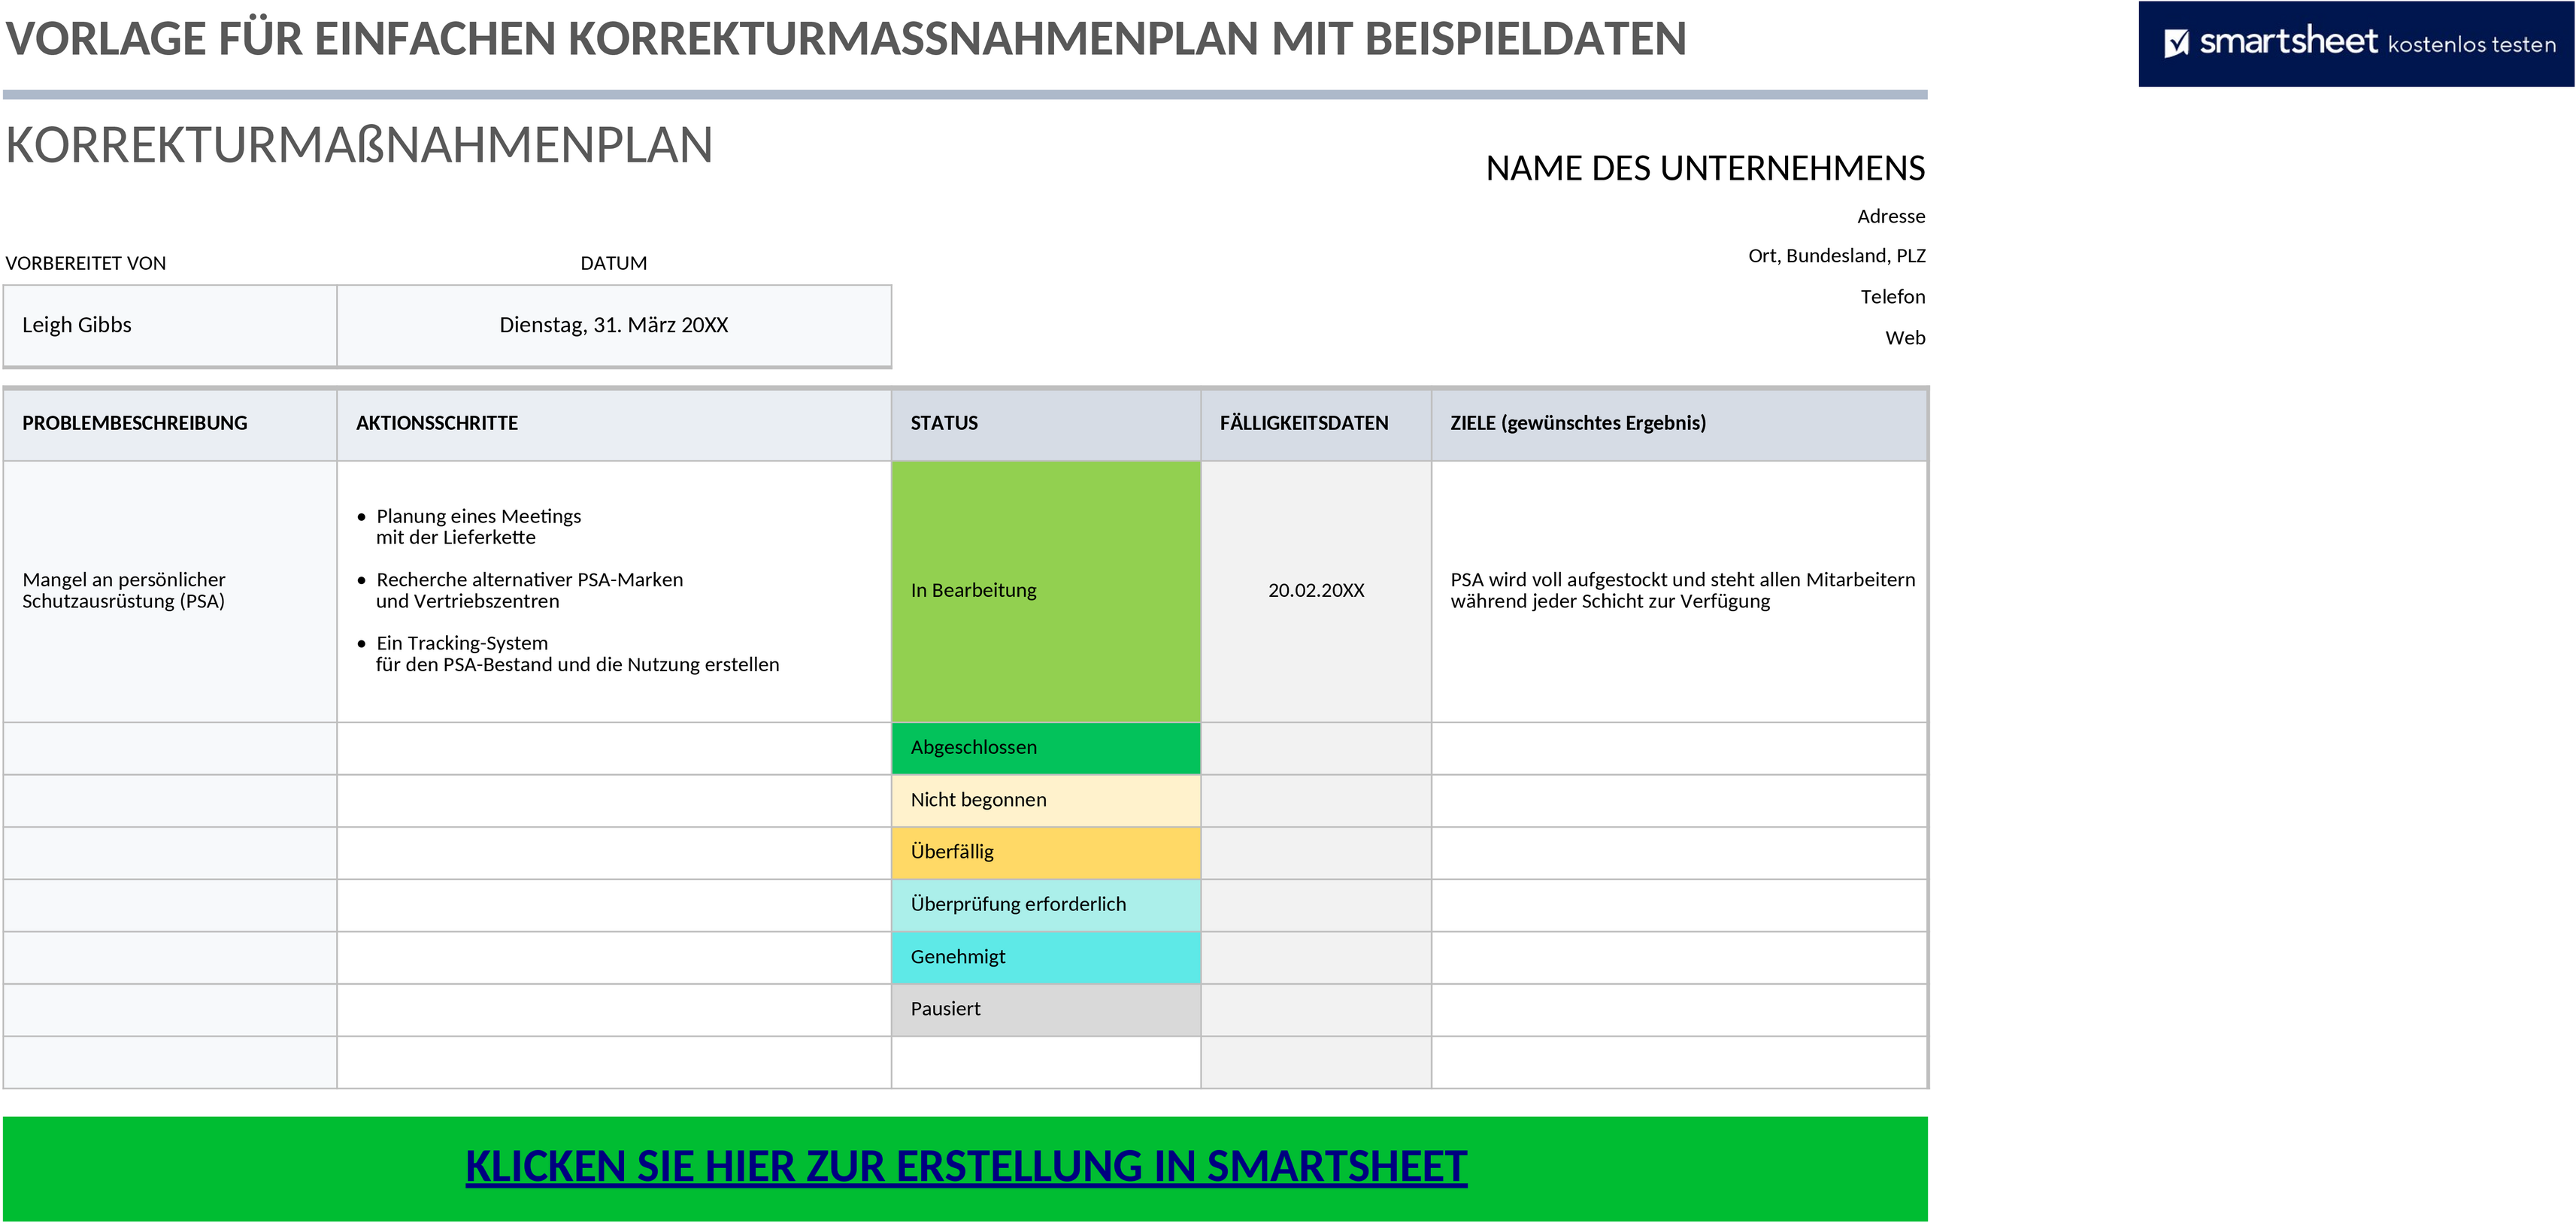Click the 'DATUM' label

[614, 263]
